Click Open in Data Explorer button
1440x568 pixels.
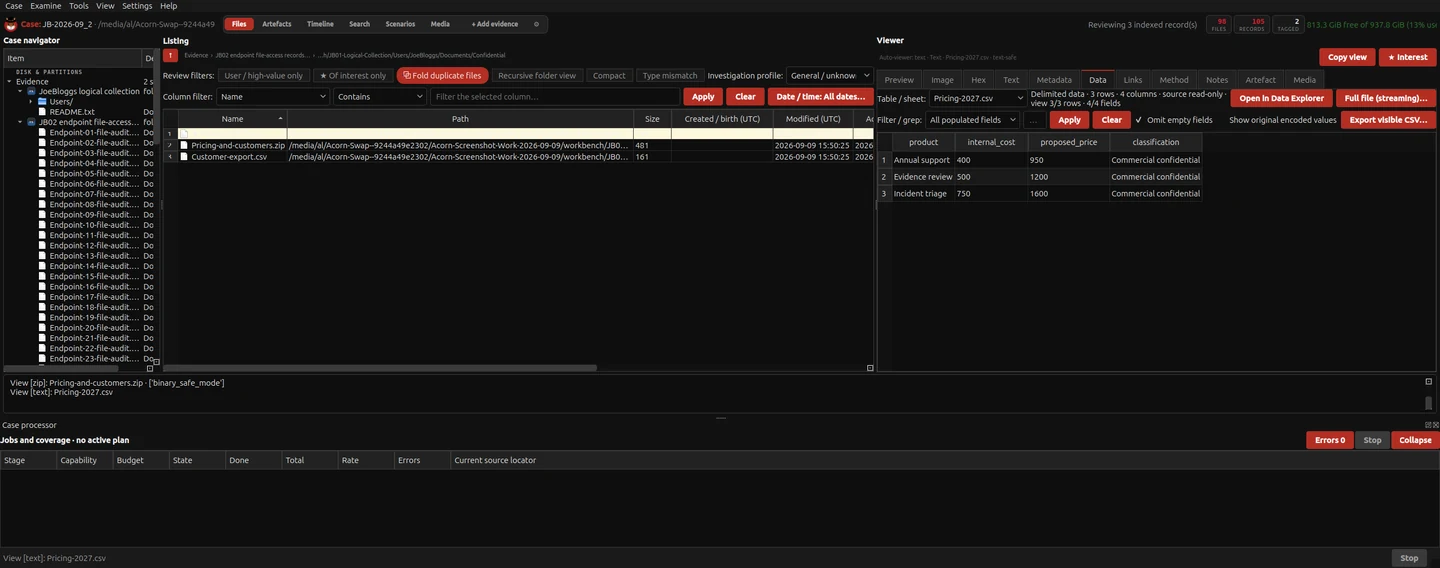[1281, 98]
